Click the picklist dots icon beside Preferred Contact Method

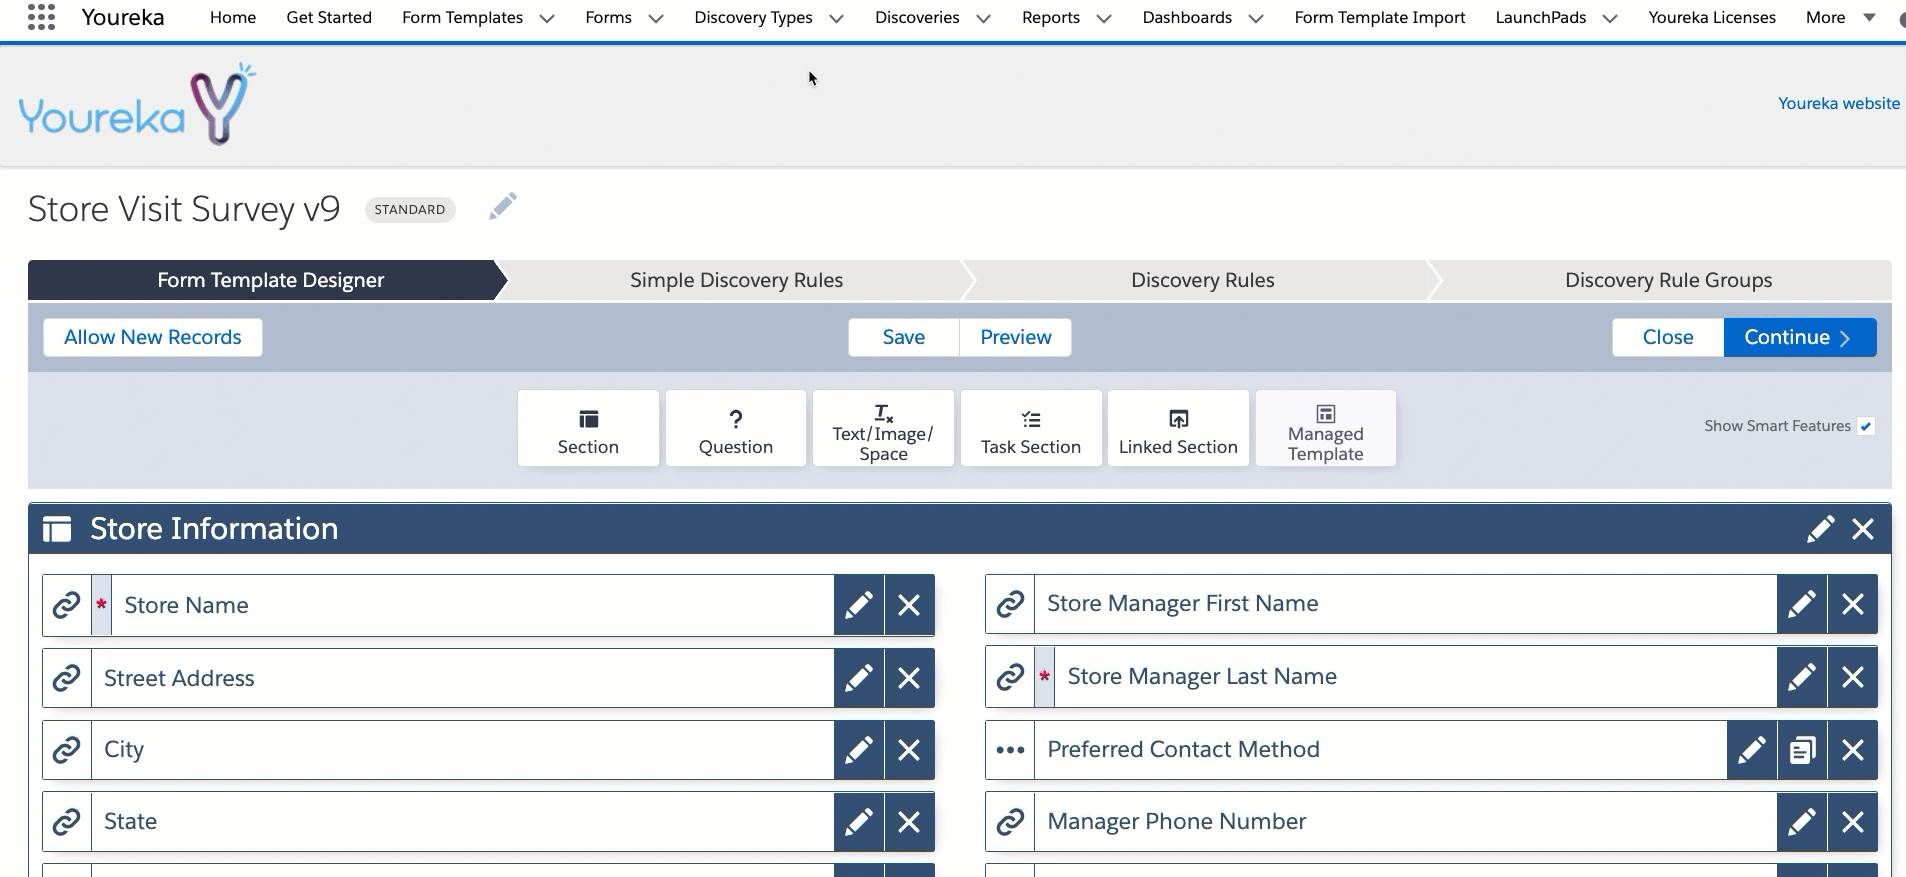tap(1010, 750)
